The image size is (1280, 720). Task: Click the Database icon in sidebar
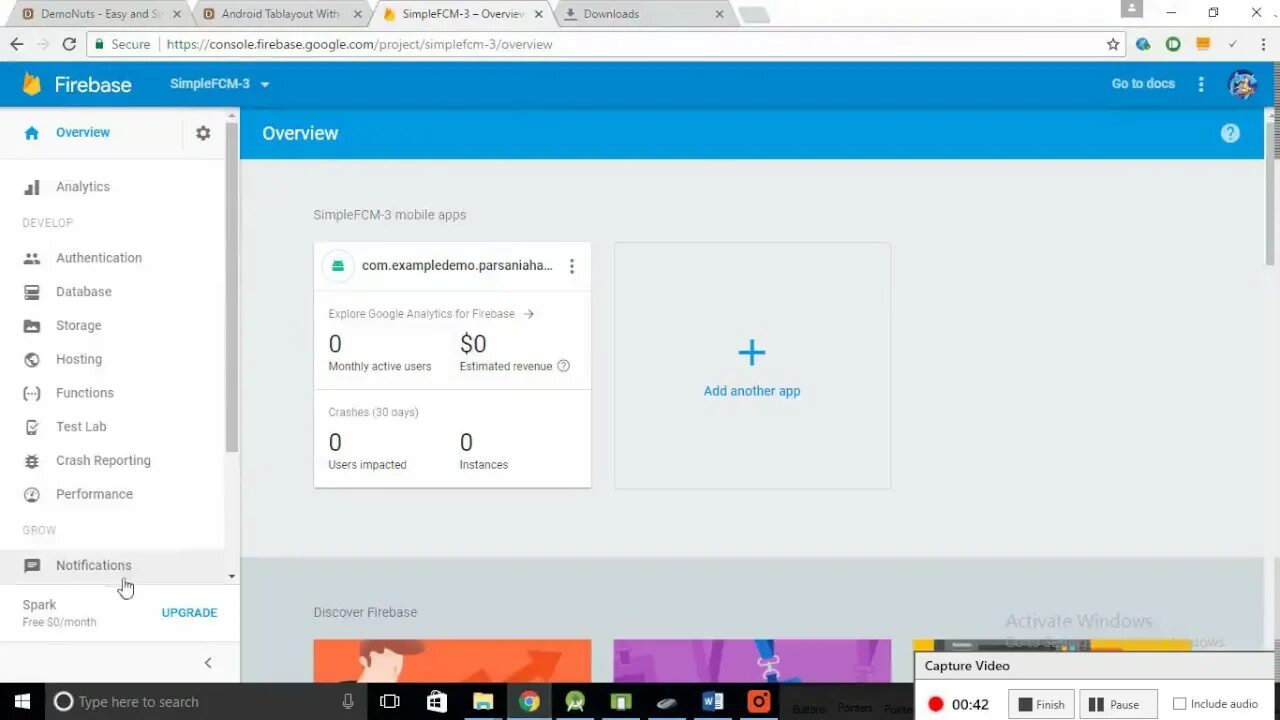tap(32, 292)
